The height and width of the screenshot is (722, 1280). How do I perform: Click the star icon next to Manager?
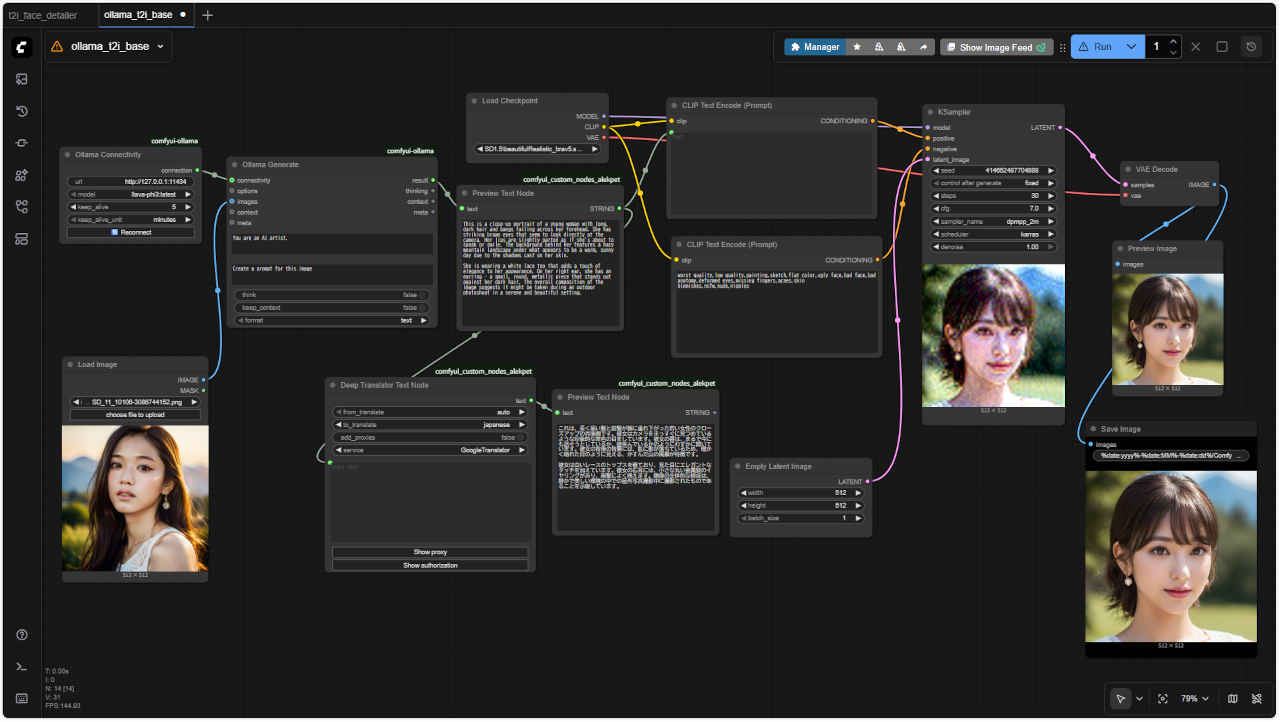point(857,47)
